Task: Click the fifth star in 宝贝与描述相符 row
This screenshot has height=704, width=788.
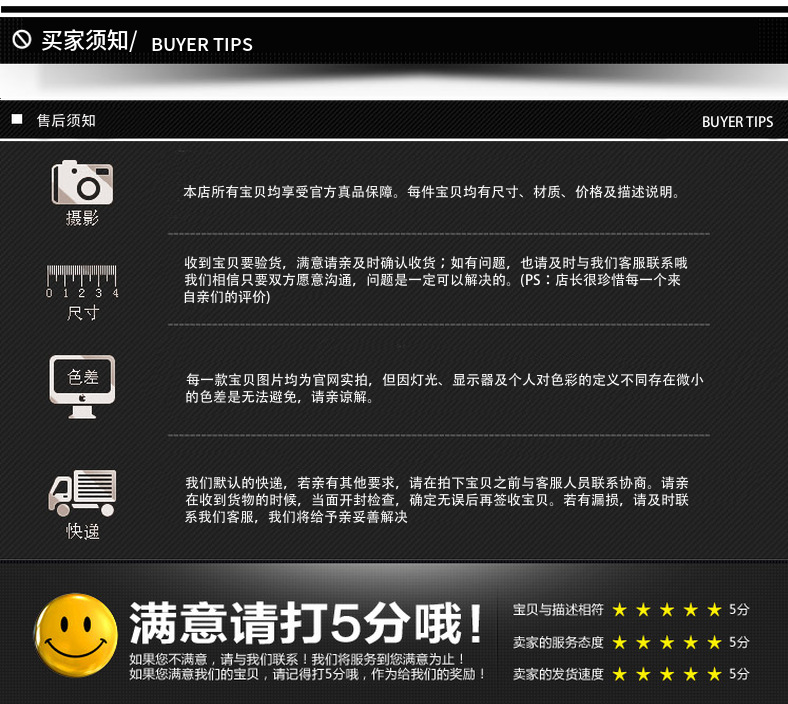Action: (x=714, y=610)
